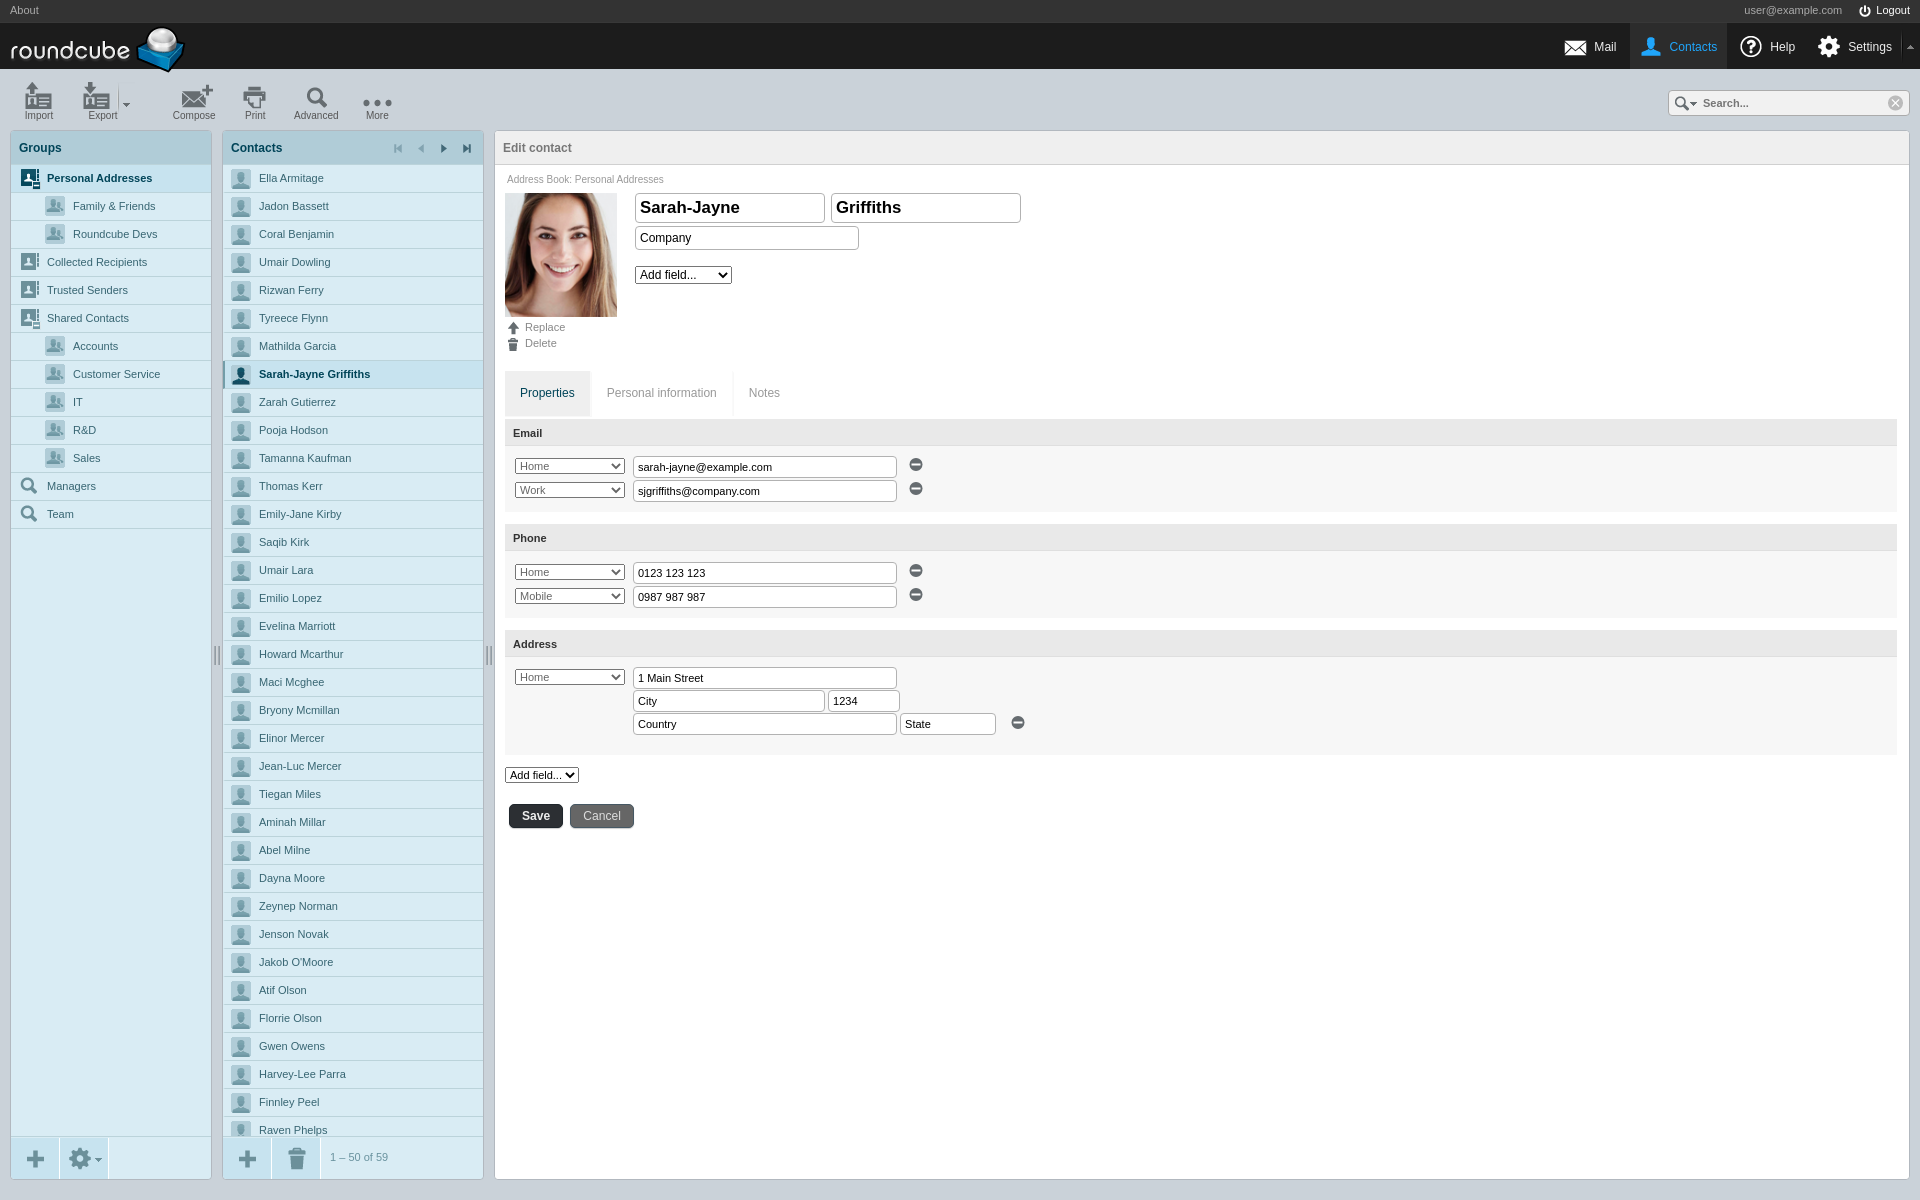Viewport: 1920px width, 1200px height.
Task: Remove the sarah-jayne@example.com email
Action: tap(916, 465)
